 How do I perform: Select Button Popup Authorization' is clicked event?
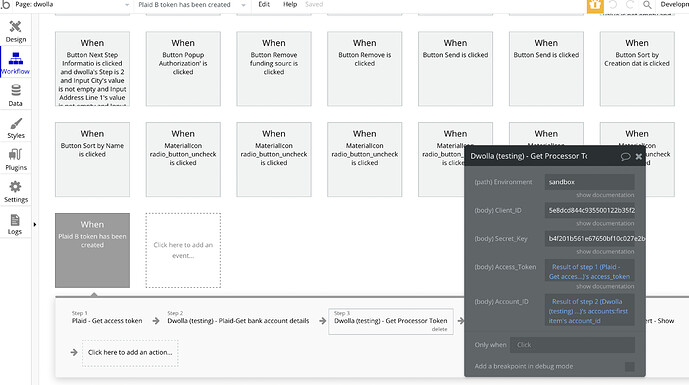tap(183, 69)
